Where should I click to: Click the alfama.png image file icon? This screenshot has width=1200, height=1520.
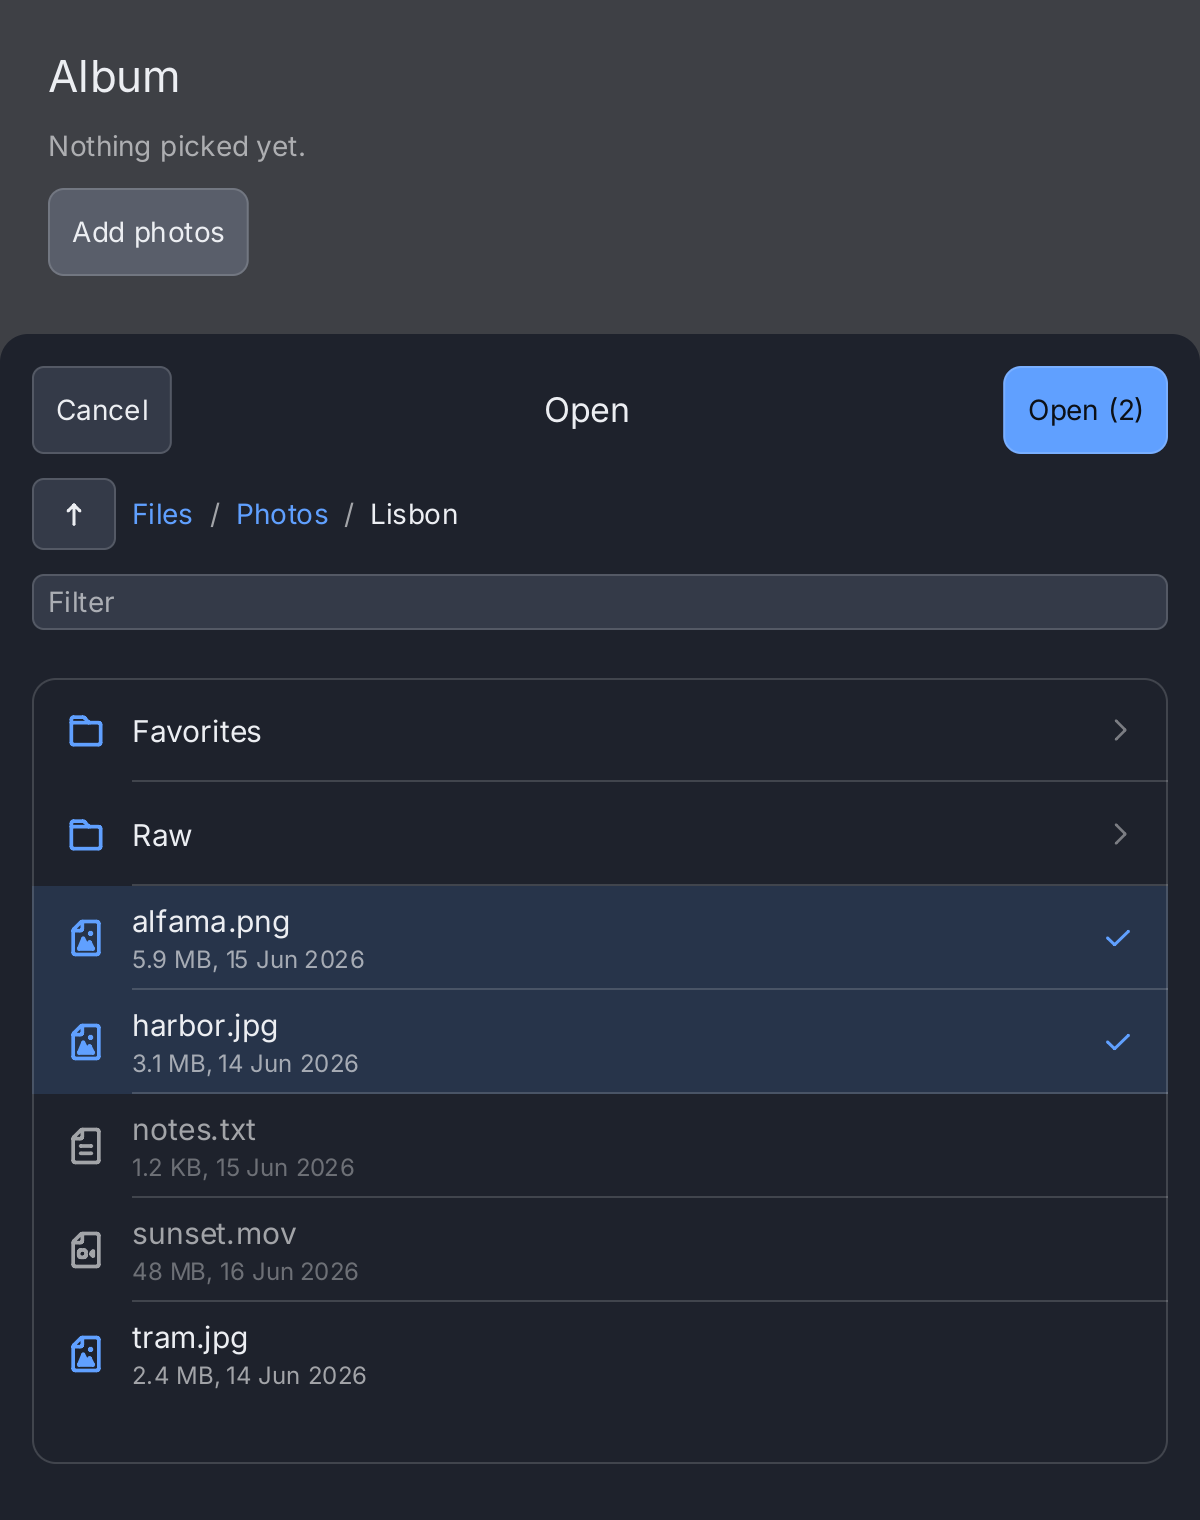[86, 938]
